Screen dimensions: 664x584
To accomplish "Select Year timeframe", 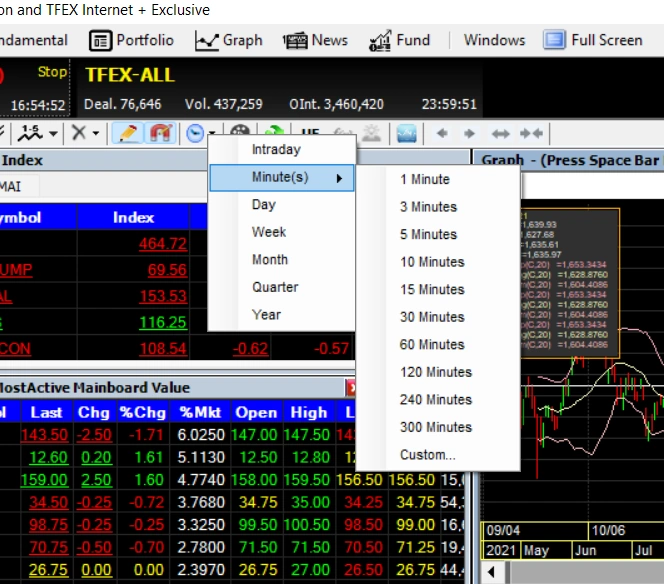I will point(282,315).
